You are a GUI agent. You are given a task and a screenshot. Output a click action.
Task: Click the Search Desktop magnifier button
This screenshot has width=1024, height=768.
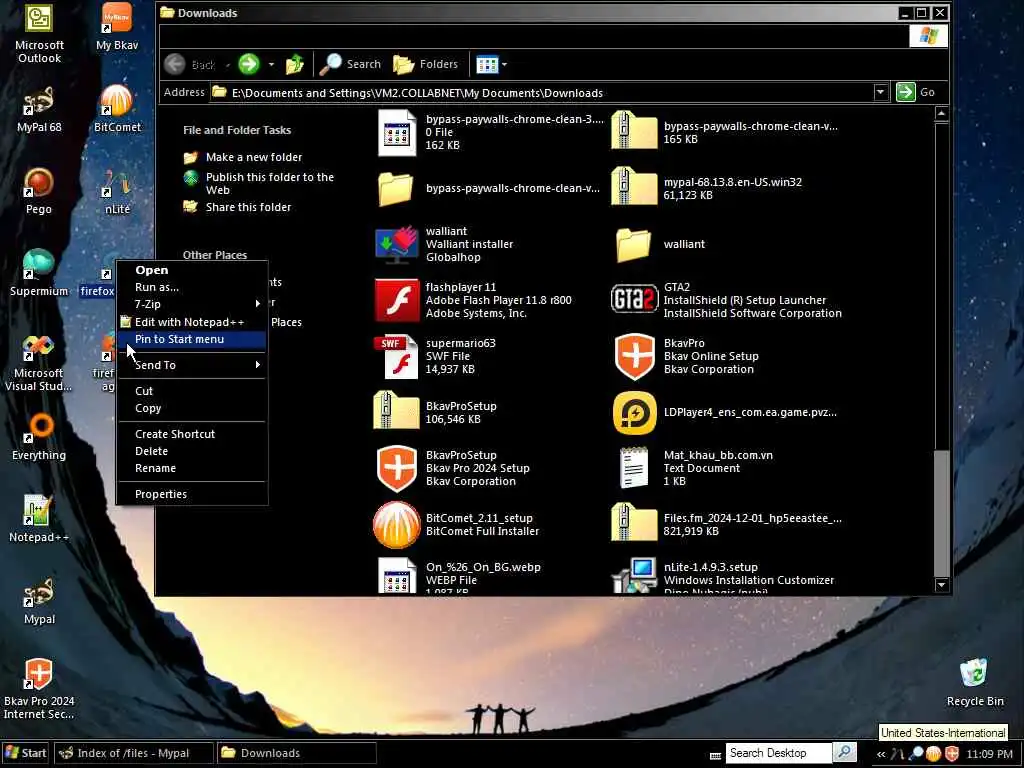click(844, 753)
